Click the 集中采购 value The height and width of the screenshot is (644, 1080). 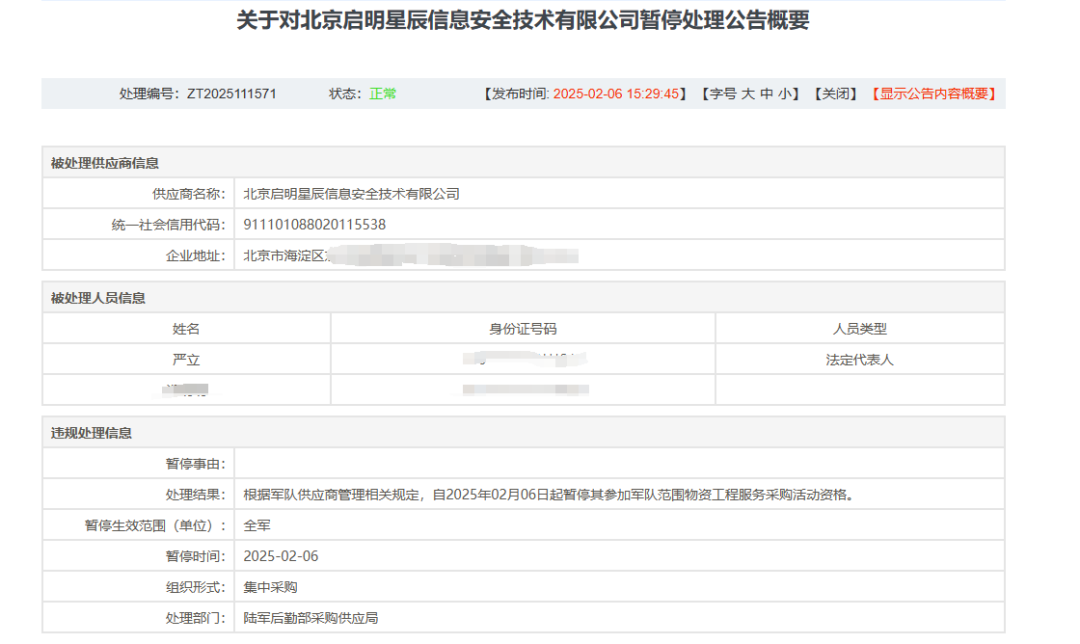pyautogui.click(x=270, y=587)
